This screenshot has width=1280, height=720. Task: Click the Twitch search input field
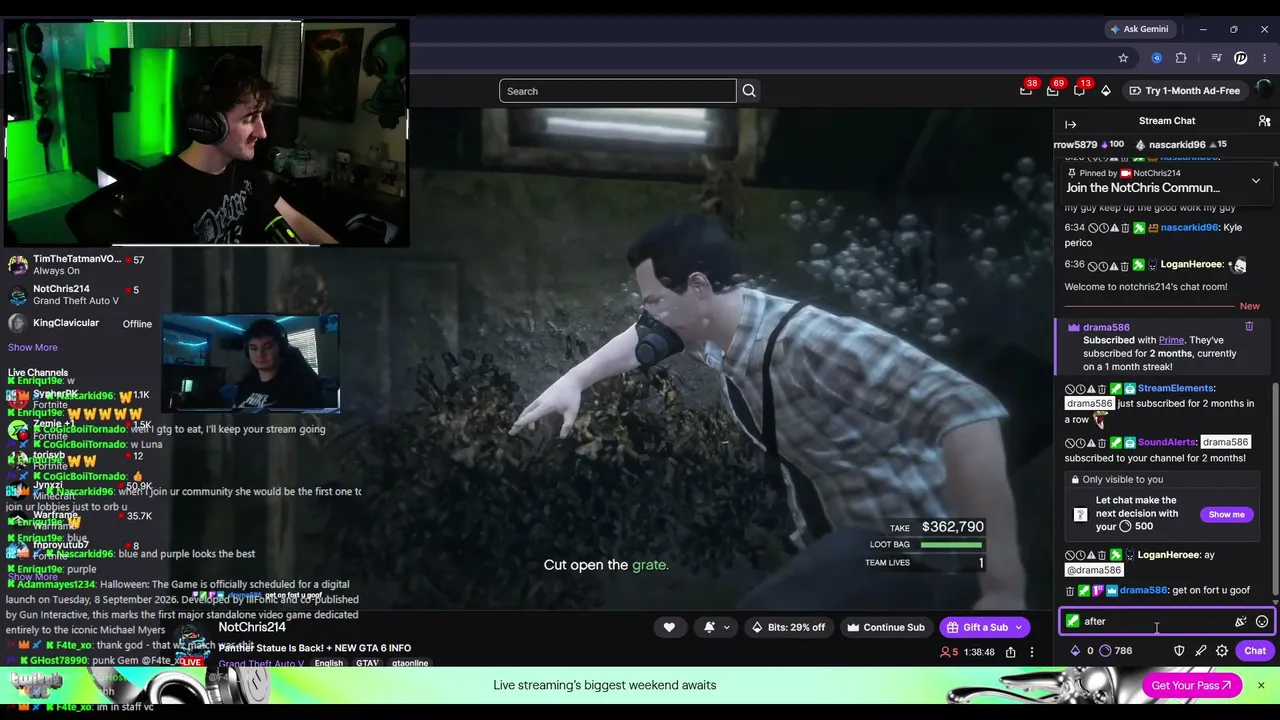tap(617, 91)
